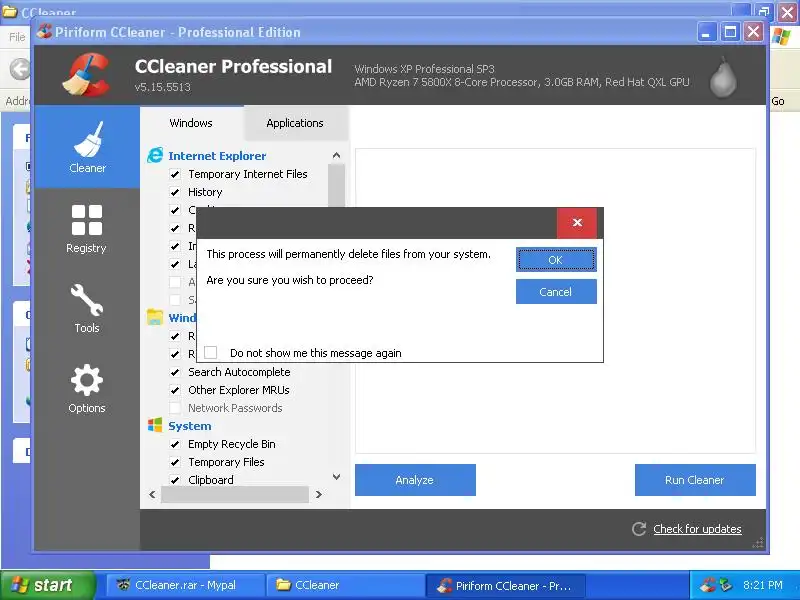Open the Tools section

(87, 309)
